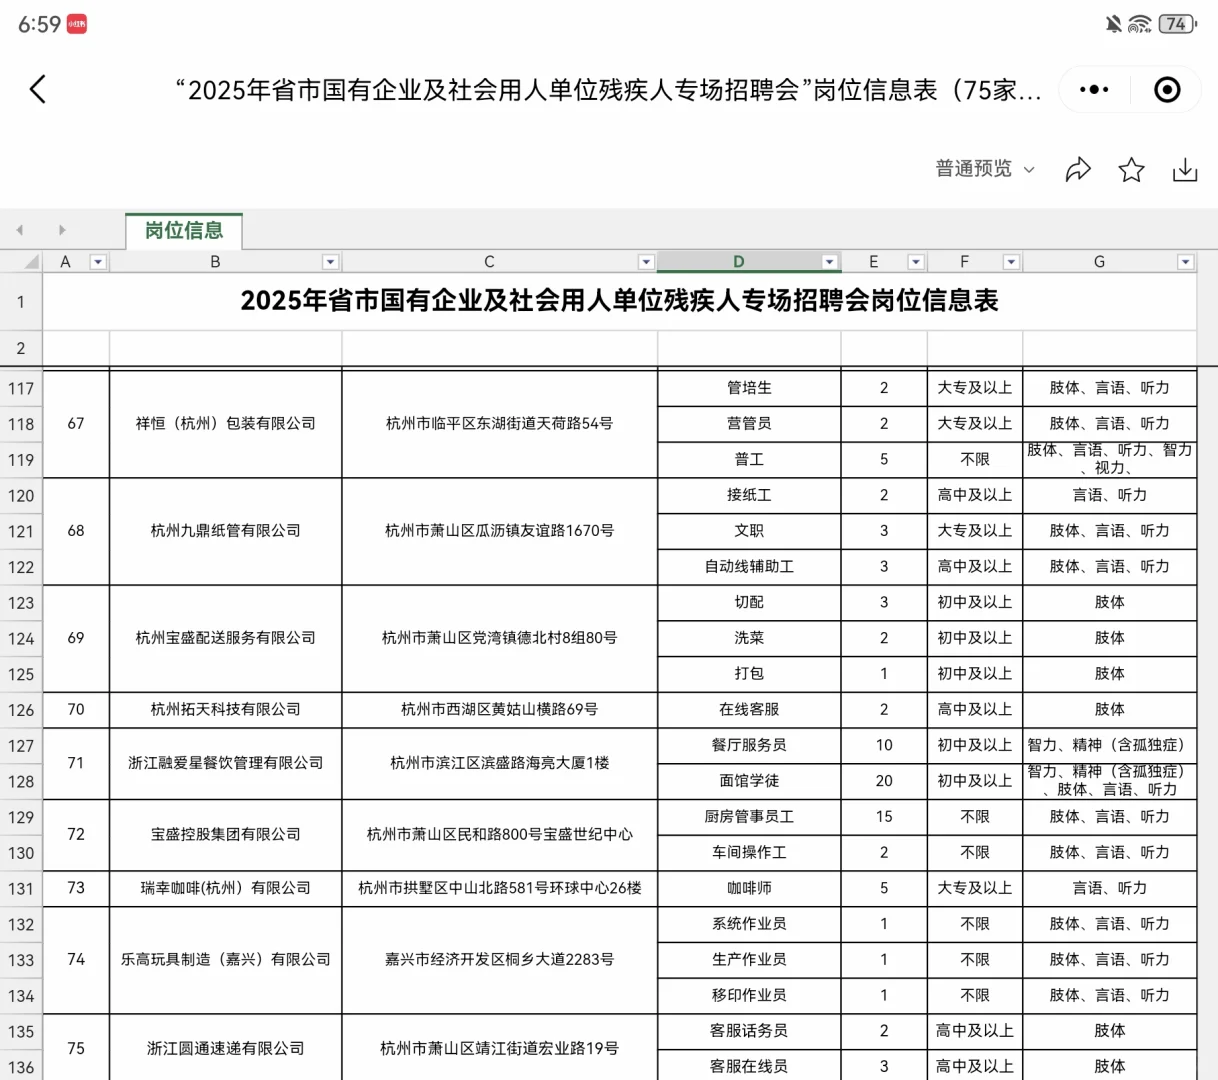Image resolution: width=1218 pixels, height=1080 pixels.
Task: Click cell 宝盛控股集团有限公司
Action: pos(226,835)
